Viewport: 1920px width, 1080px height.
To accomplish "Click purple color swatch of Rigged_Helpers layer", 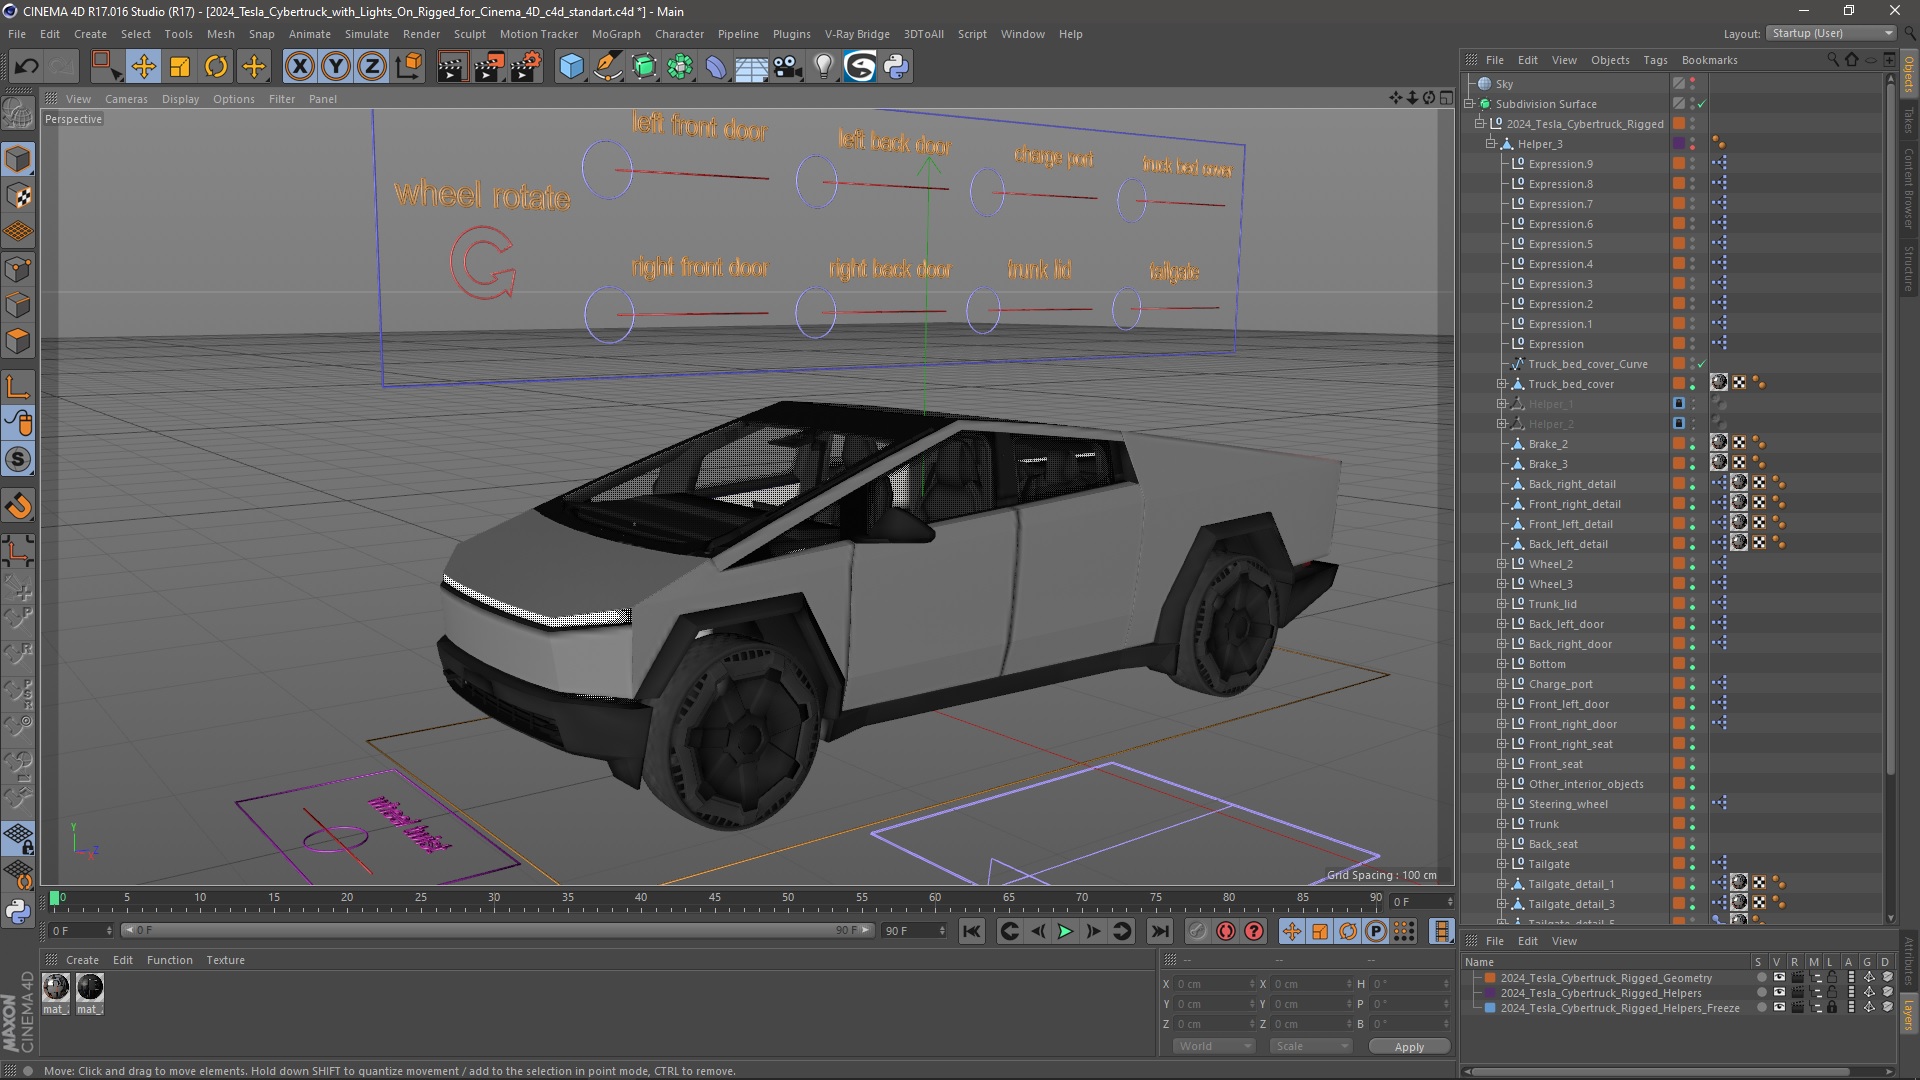I will 1490,993.
